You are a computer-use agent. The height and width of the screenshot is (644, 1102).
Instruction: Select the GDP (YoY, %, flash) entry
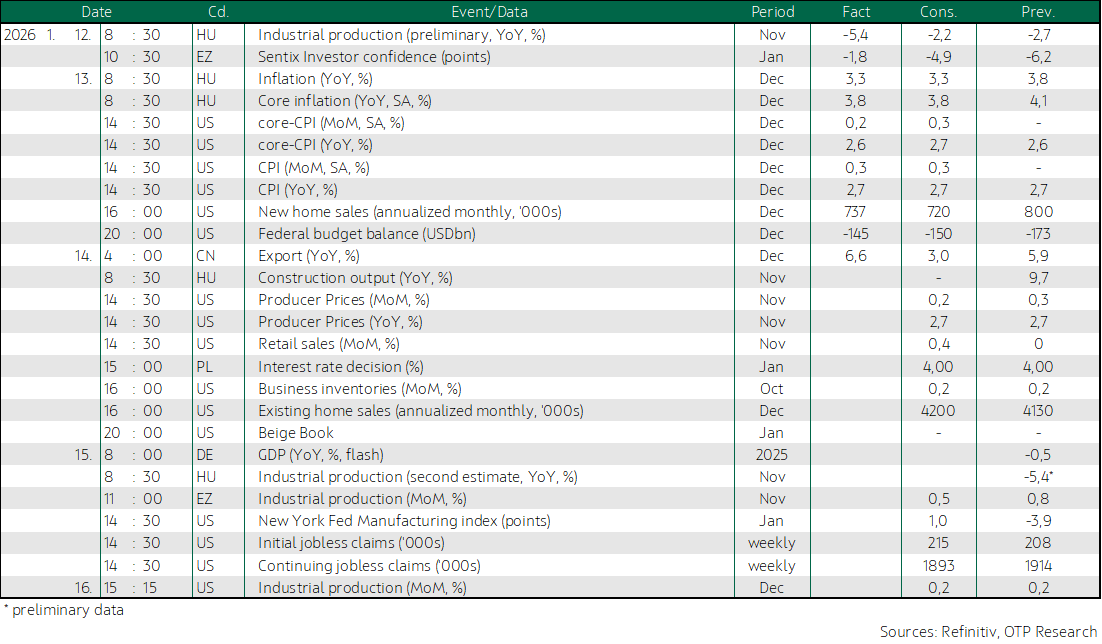[320, 455]
